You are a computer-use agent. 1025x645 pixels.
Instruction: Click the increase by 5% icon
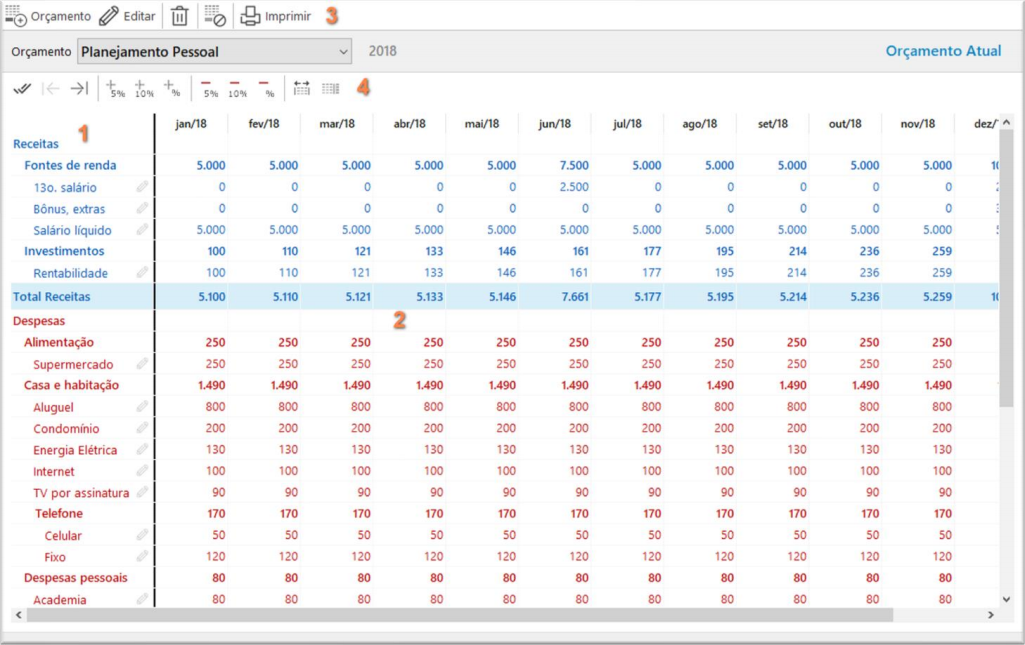pyautogui.click(x=115, y=89)
